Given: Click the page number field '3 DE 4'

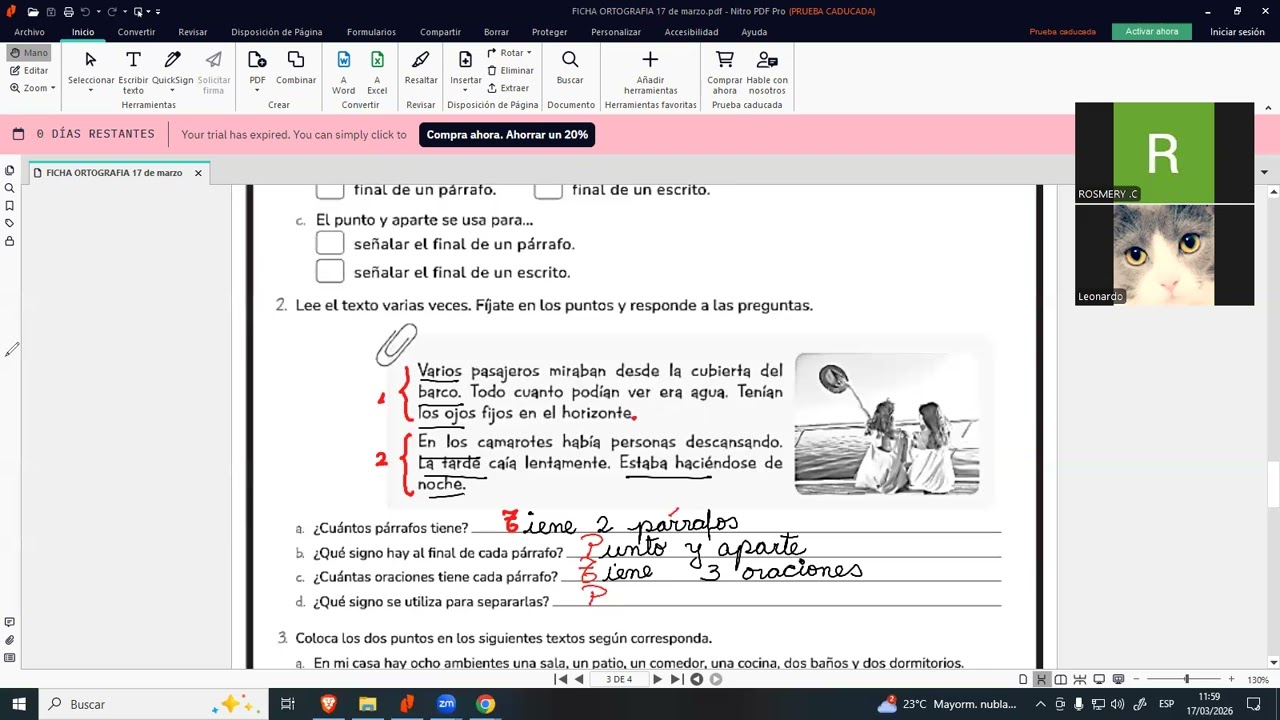Looking at the screenshot, I should [618, 679].
